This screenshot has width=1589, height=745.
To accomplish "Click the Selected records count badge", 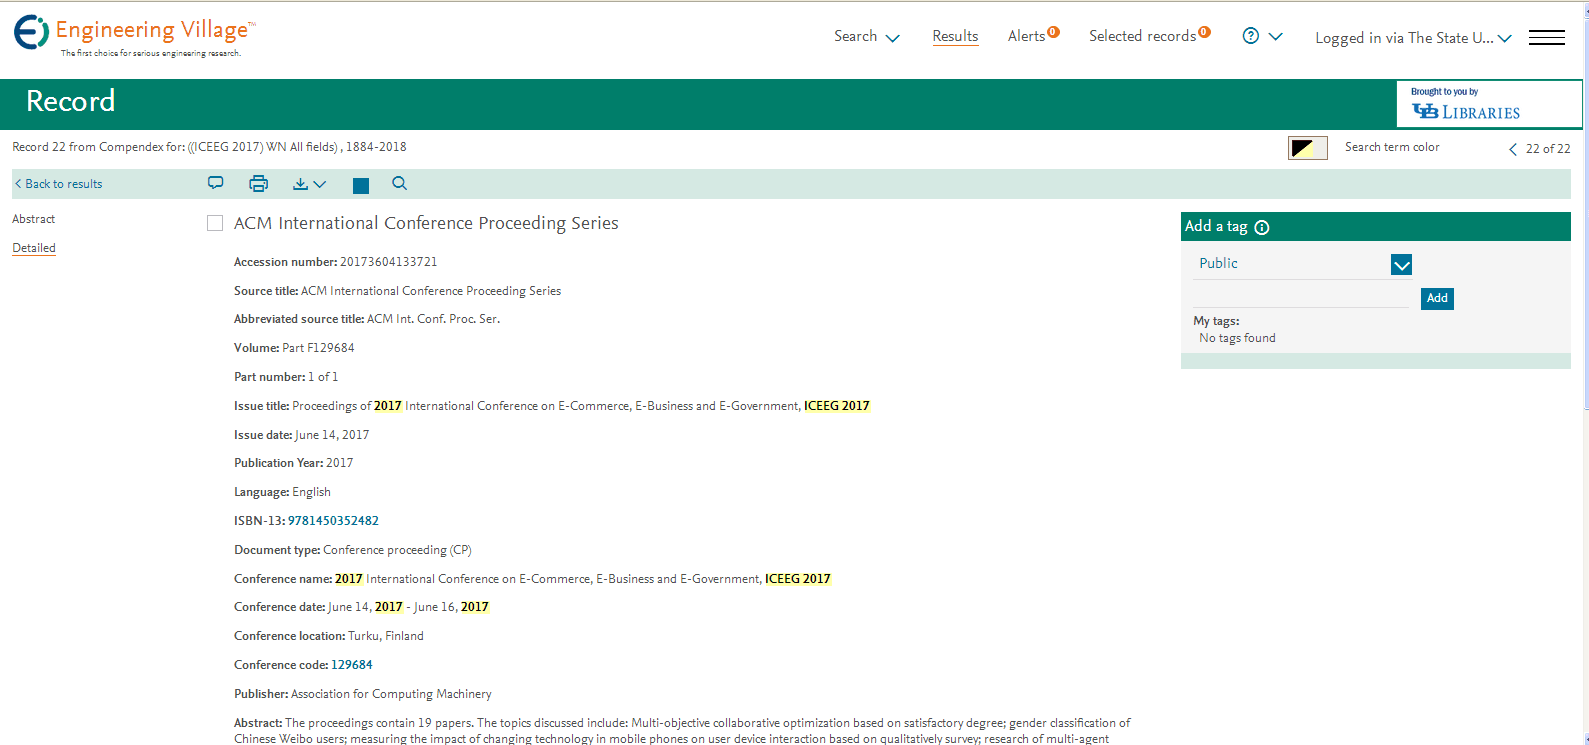I will 1204,32.
